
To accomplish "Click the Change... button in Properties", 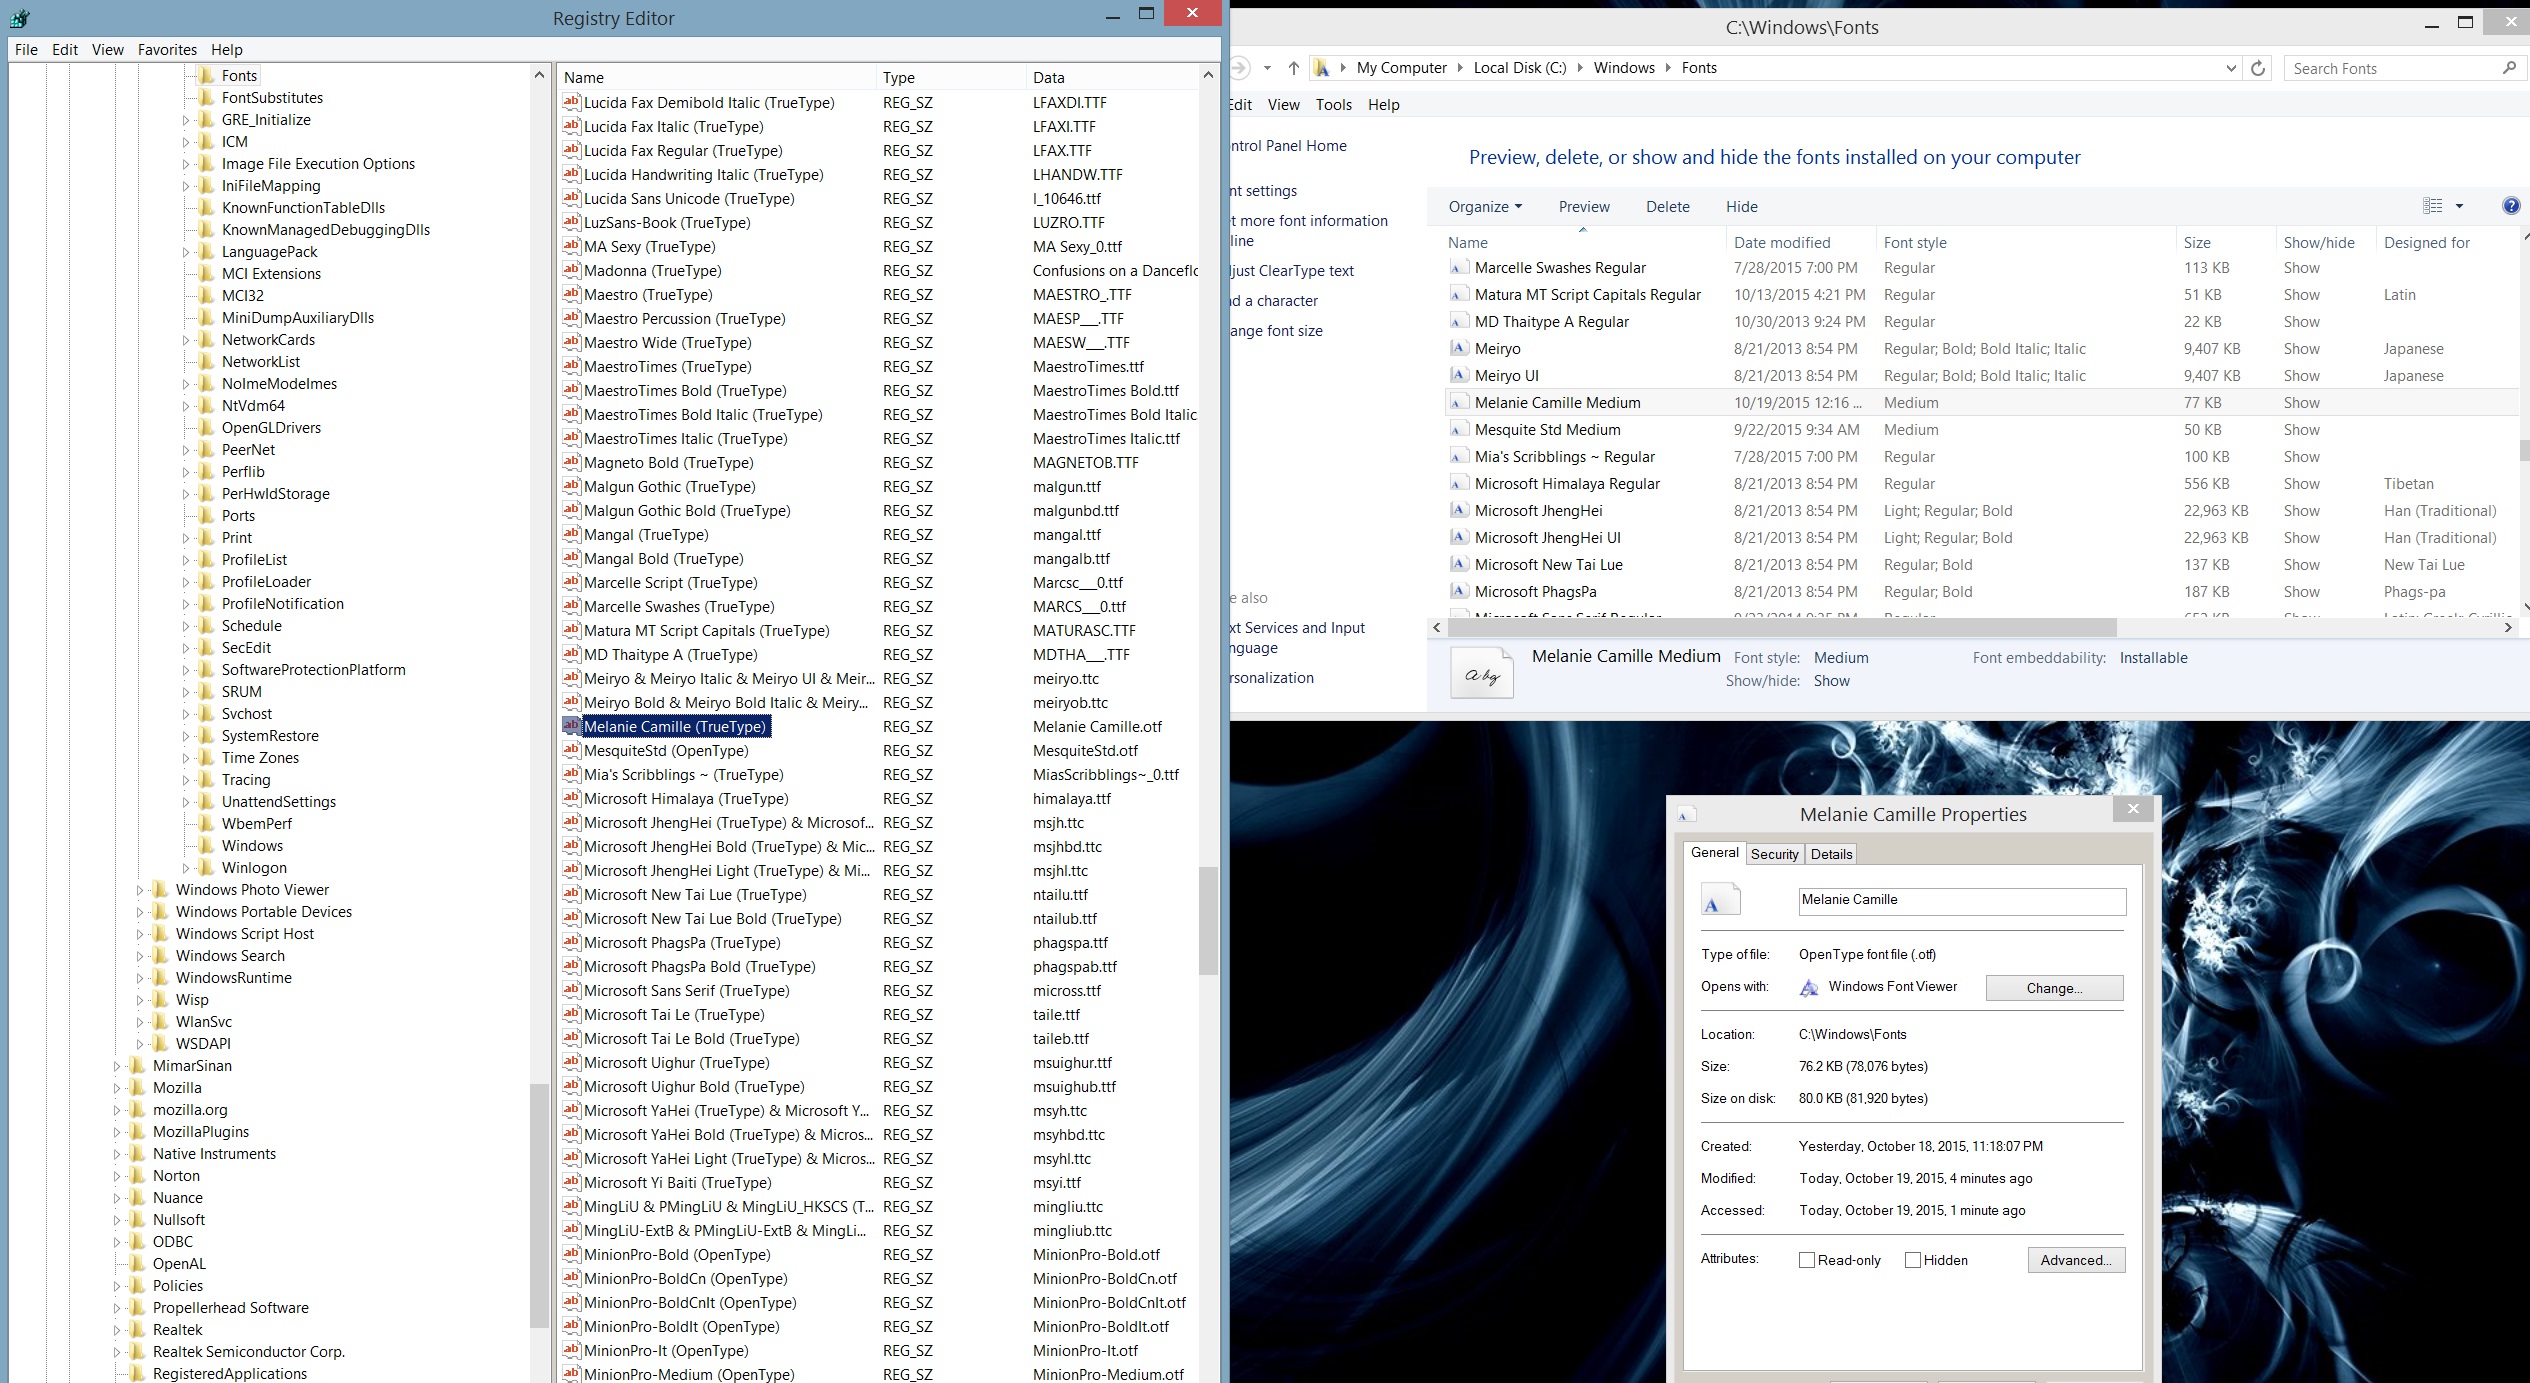I will coord(2054,988).
